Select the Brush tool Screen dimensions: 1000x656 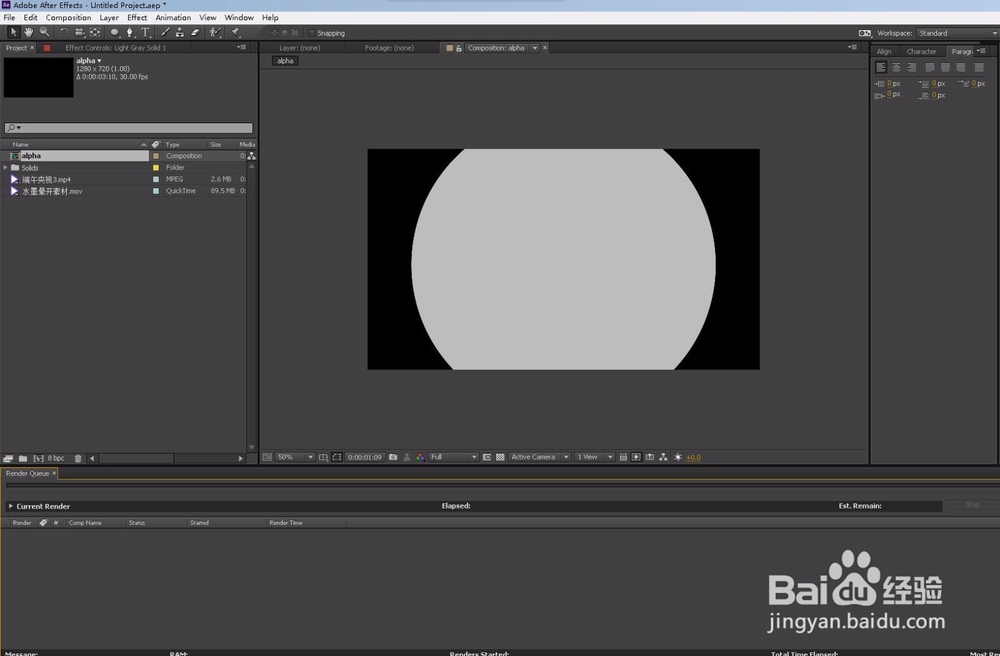click(x=165, y=32)
